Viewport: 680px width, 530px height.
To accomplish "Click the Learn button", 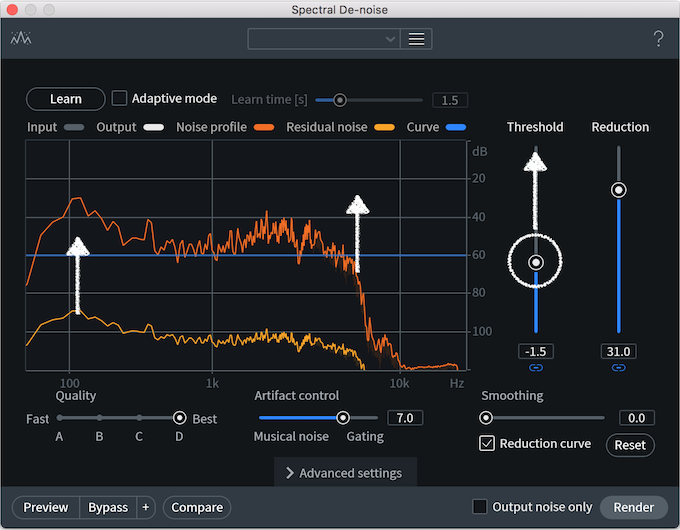I will (x=65, y=99).
